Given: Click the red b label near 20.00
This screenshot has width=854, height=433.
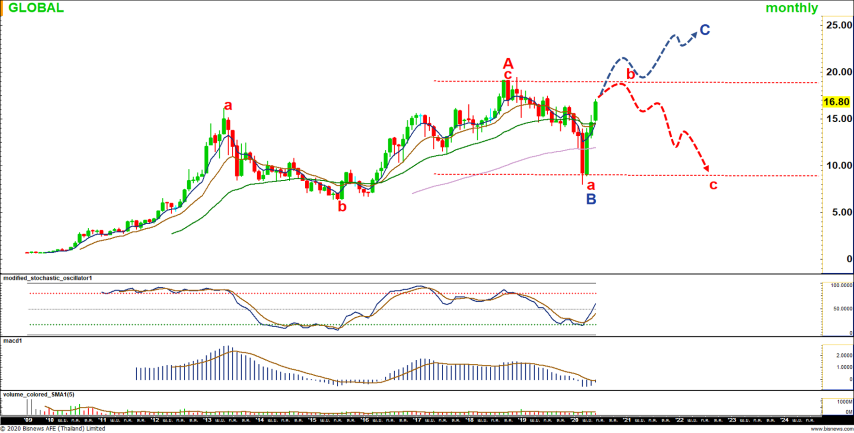Looking at the screenshot, I should pyautogui.click(x=630, y=73).
